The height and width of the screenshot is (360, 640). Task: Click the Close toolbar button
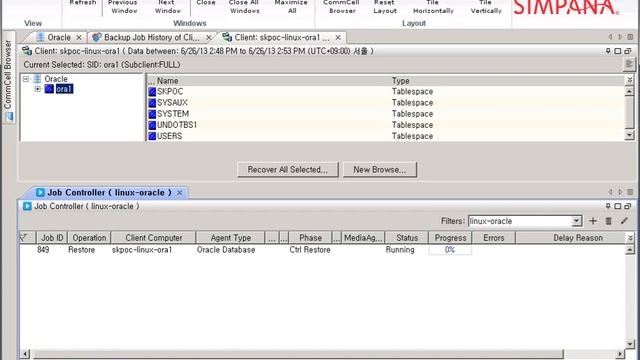pos(206,4)
